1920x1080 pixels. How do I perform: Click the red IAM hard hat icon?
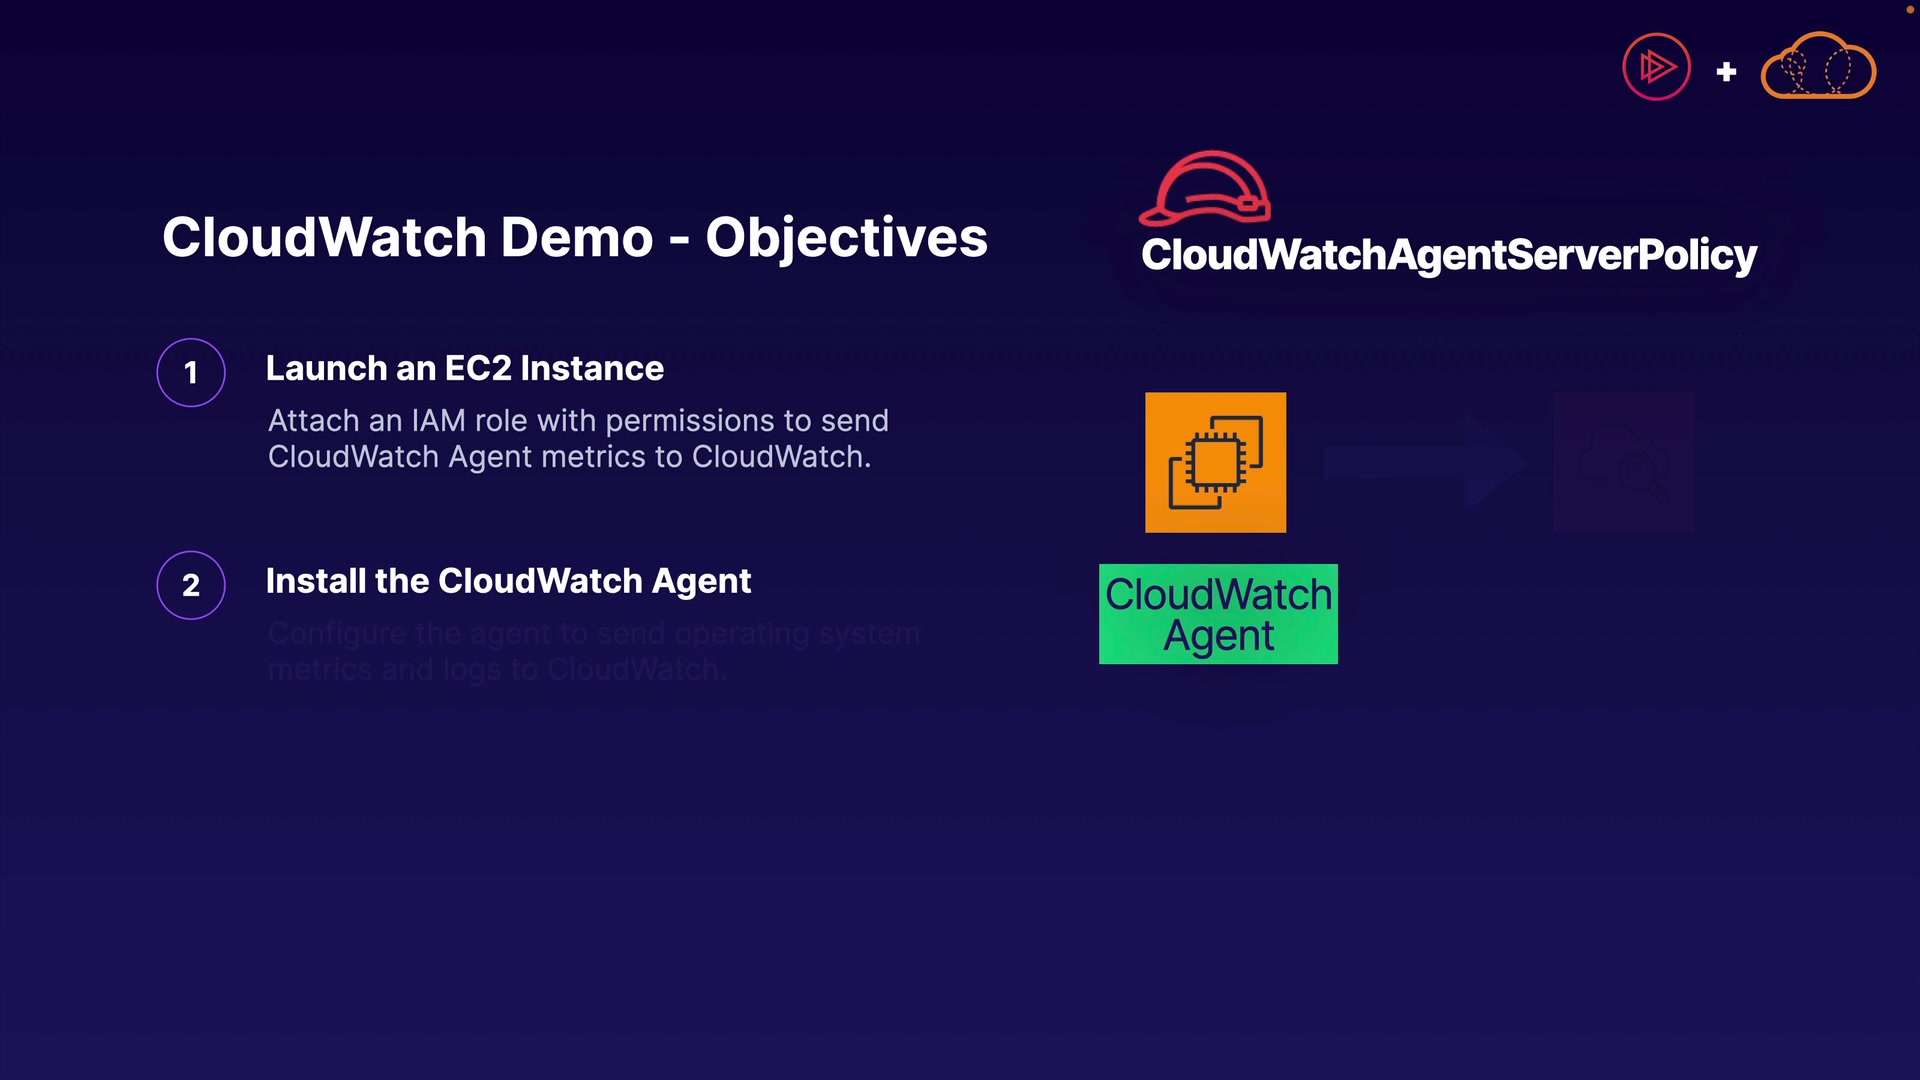1205,188
